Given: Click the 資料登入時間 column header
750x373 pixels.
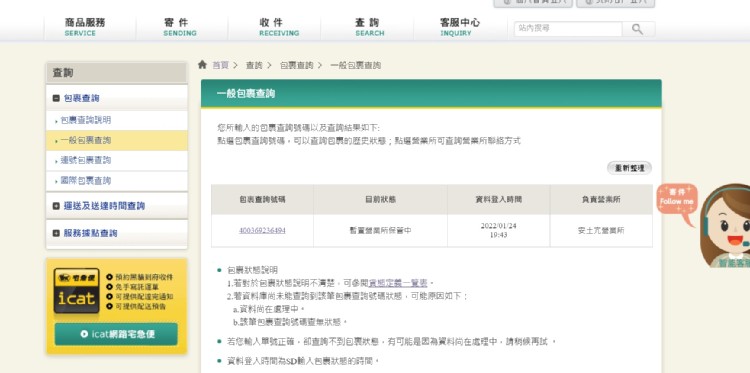Looking at the screenshot, I should pos(498,199).
